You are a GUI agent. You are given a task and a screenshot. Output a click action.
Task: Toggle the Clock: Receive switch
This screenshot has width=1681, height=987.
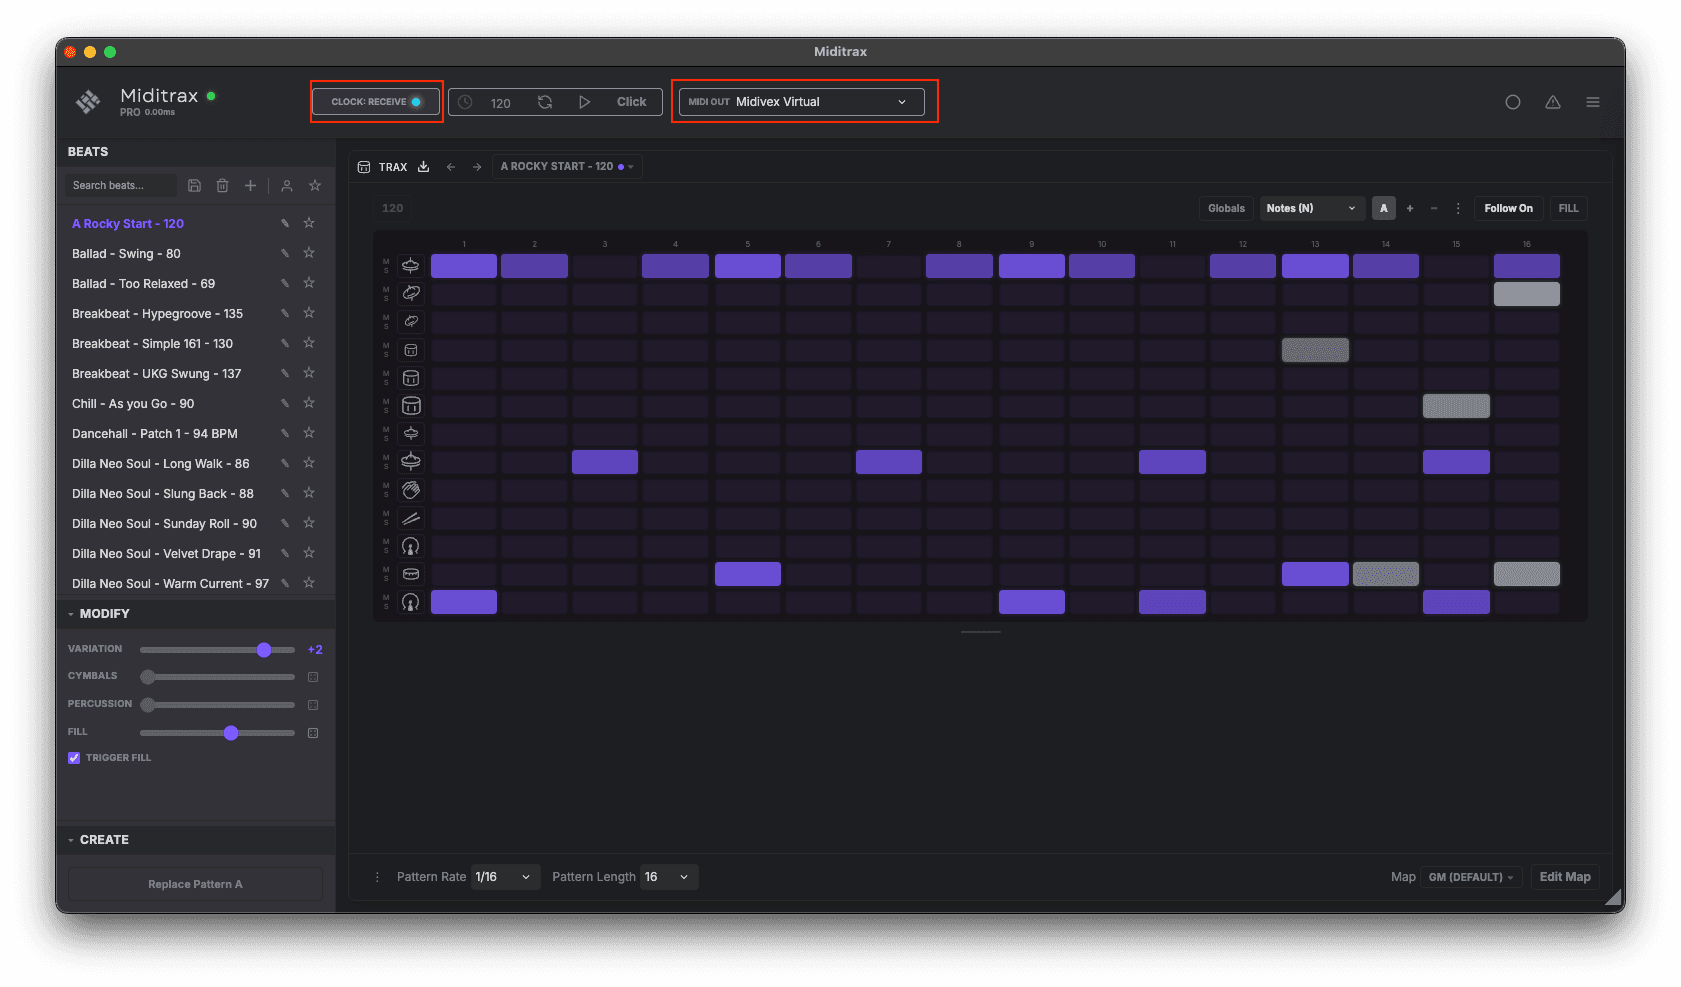[376, 102]
